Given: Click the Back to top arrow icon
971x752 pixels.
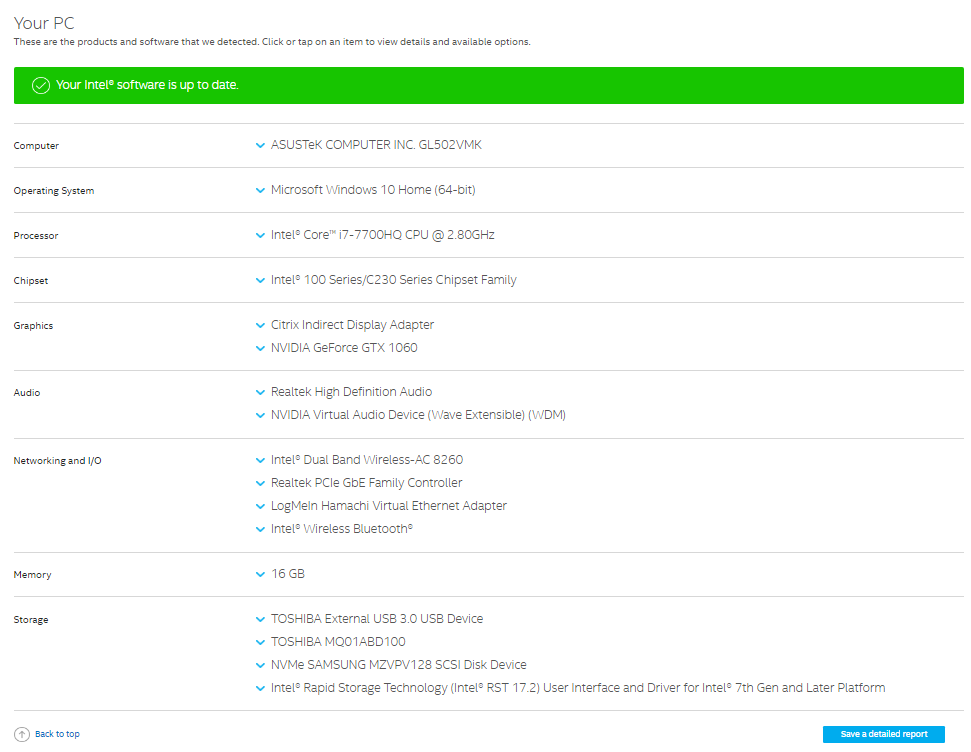Looking at the screenshot, I should coord(22,734).
